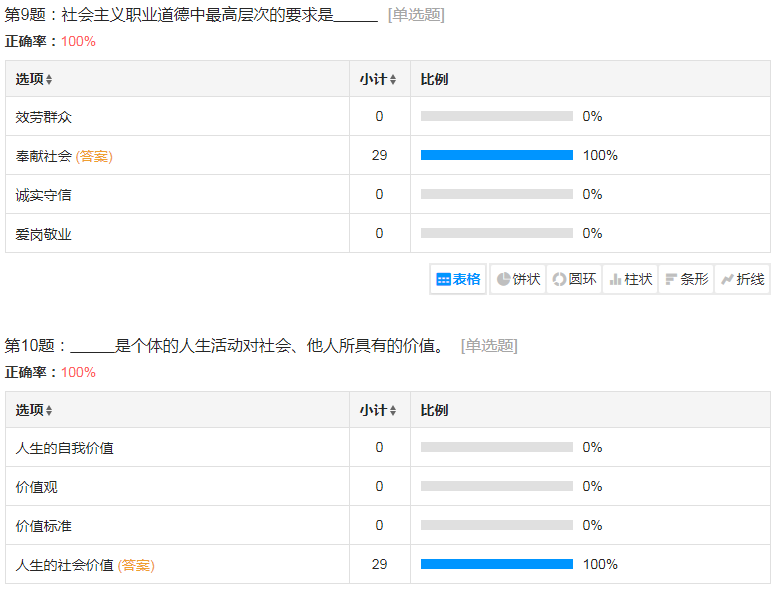
Task: Click the 100% bar for 奉献社会
Action: [497, 155]
